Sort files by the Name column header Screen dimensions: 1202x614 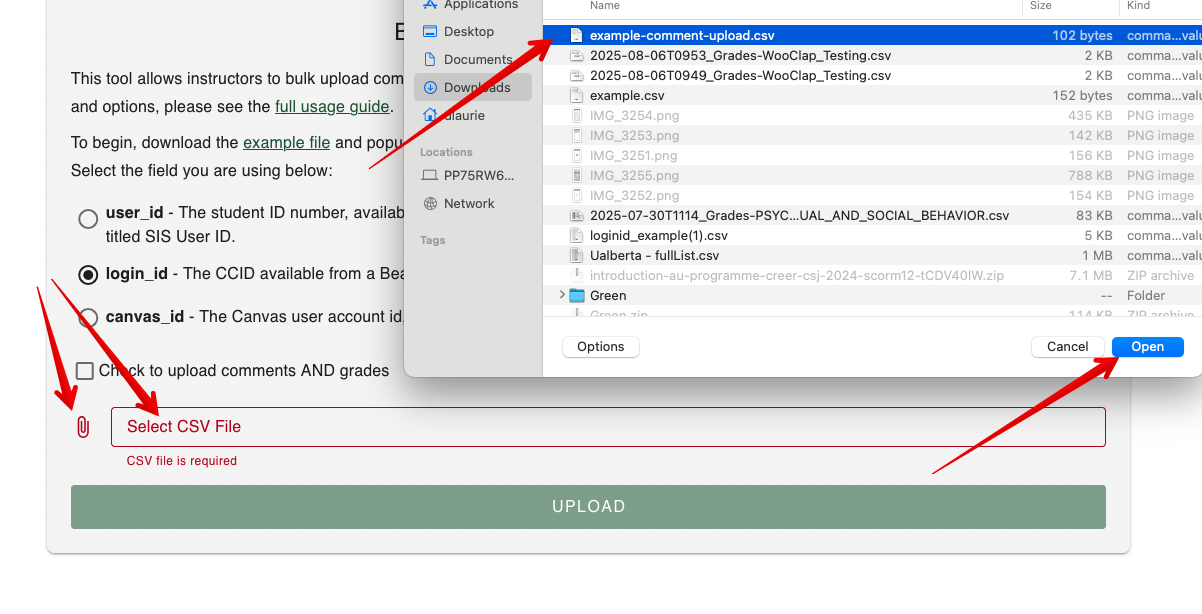pos(605,6)
